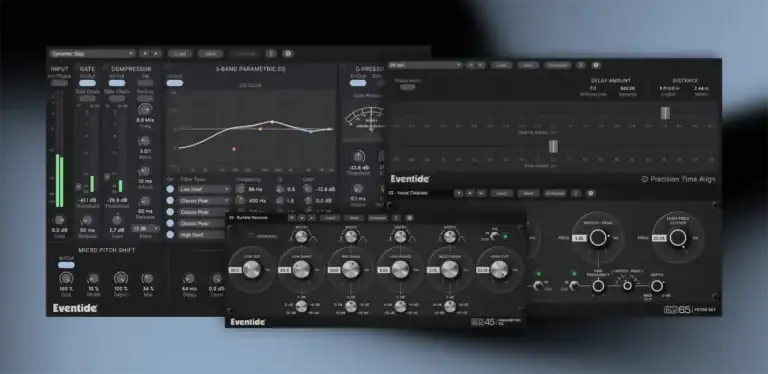The height and width of the screenshot is (374, 768).
Task: Click the info circle beside Precision Time Align title
Action: pos(645,179)
